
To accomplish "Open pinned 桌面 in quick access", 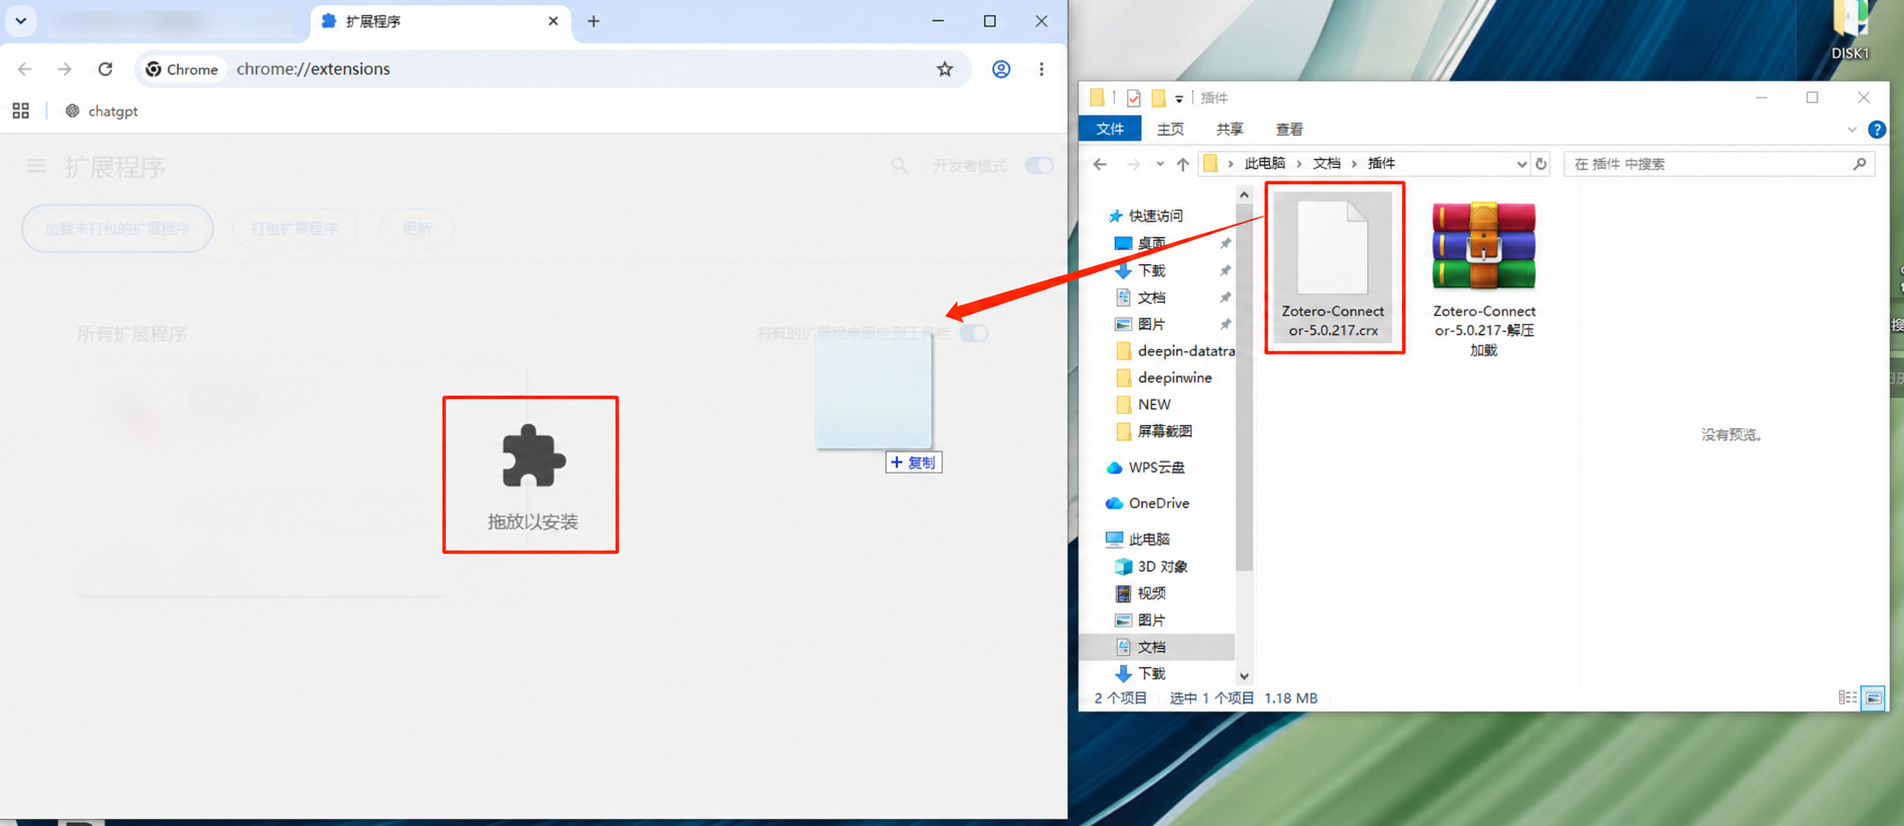I will point(1151,243).
